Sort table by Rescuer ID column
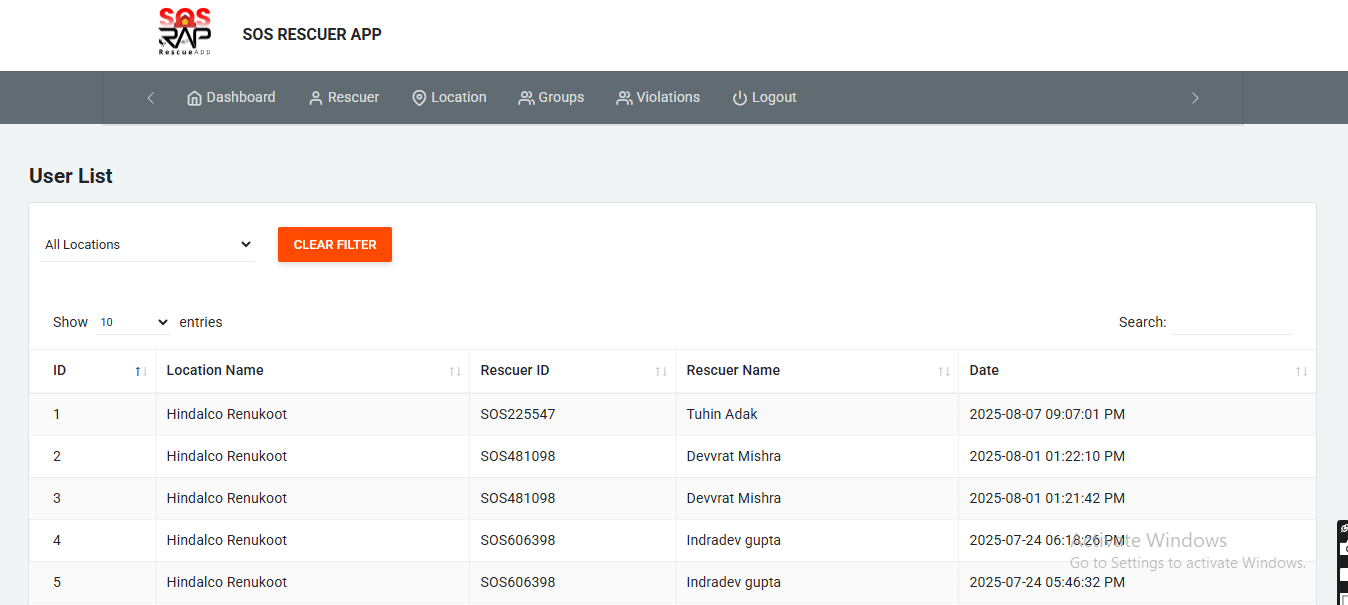The width and height of the screenshot is (1348, 605). [572, 371]
